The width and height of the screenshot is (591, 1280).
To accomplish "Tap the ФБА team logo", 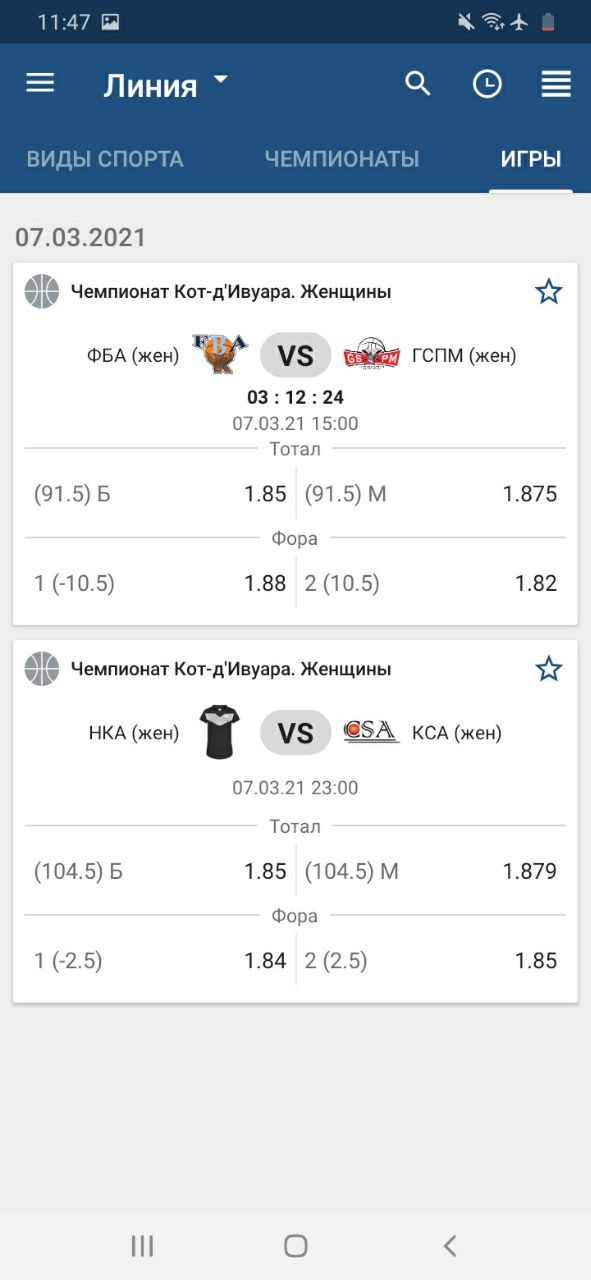I will [x=220, y=354].
